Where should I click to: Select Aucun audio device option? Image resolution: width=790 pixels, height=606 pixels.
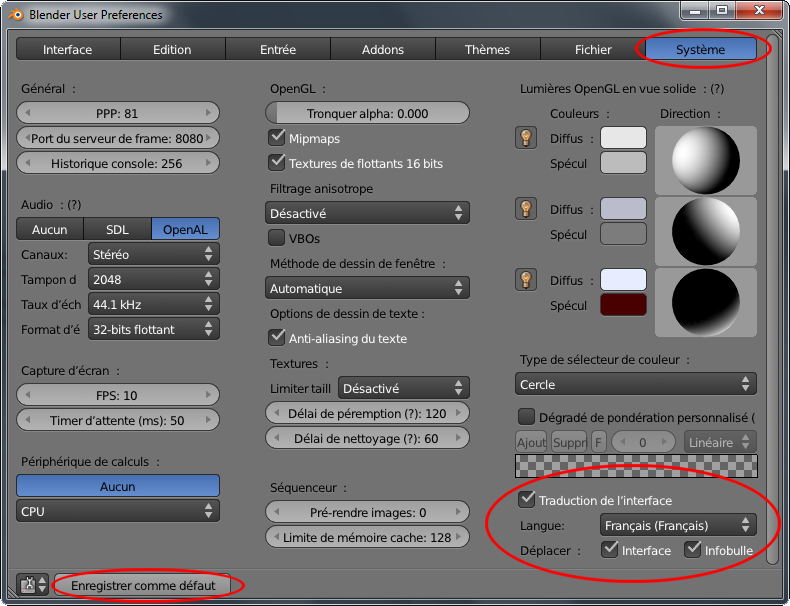50,229
